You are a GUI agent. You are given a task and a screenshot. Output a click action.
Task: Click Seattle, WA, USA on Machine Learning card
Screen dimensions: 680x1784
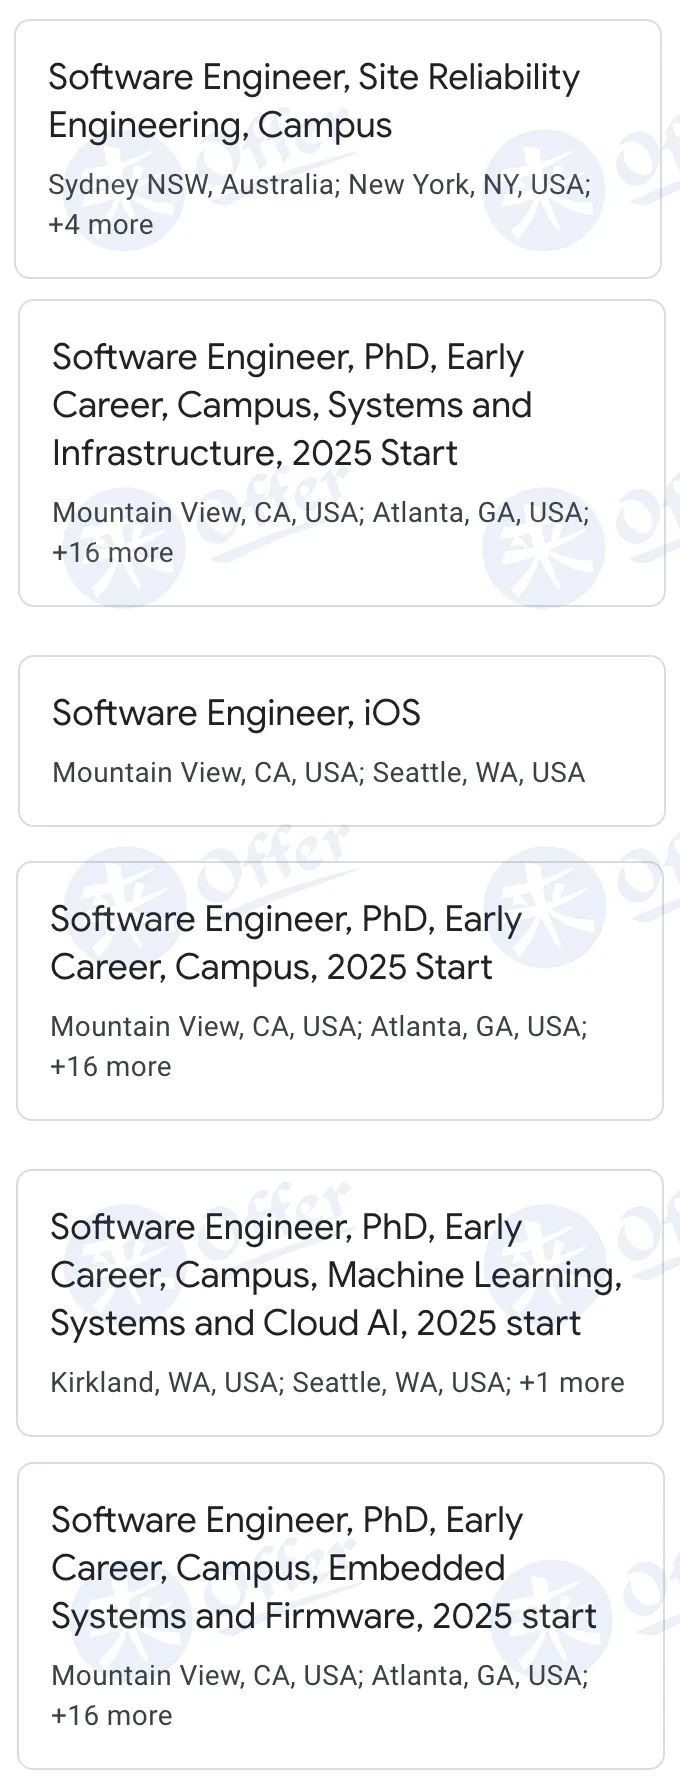coord(402,1383)
